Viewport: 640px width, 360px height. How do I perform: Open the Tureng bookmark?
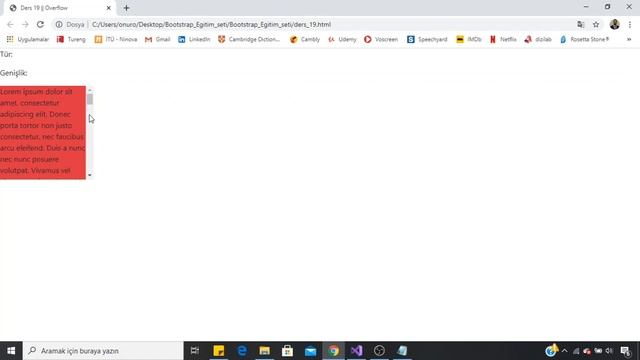pos(71,39)
